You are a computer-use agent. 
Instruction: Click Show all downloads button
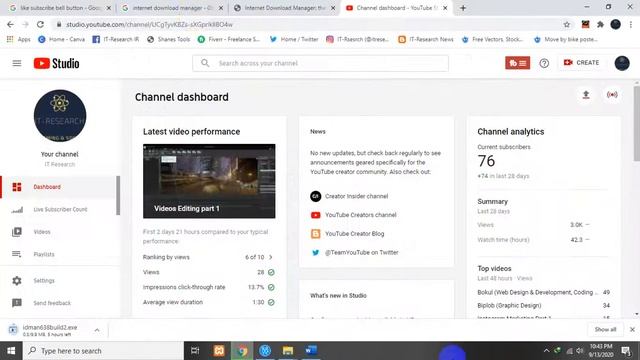click(x=605, y=329)
